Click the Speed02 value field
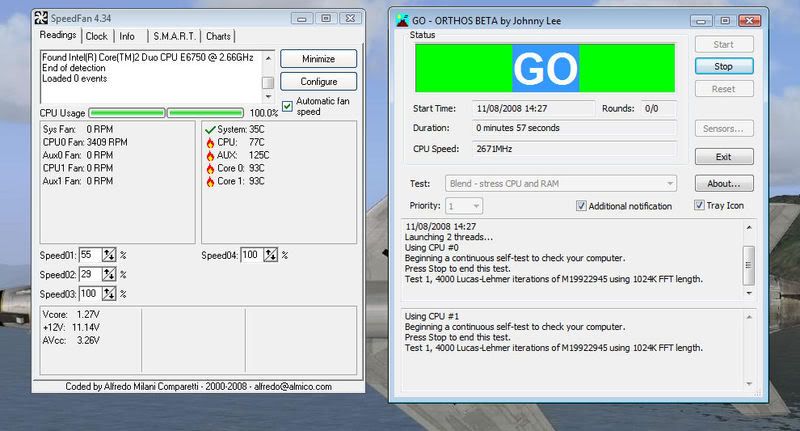 point(90,274)
